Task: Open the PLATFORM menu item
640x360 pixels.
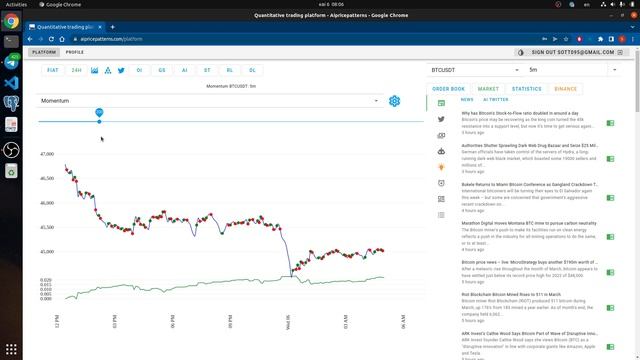Action: coord(44,52)
